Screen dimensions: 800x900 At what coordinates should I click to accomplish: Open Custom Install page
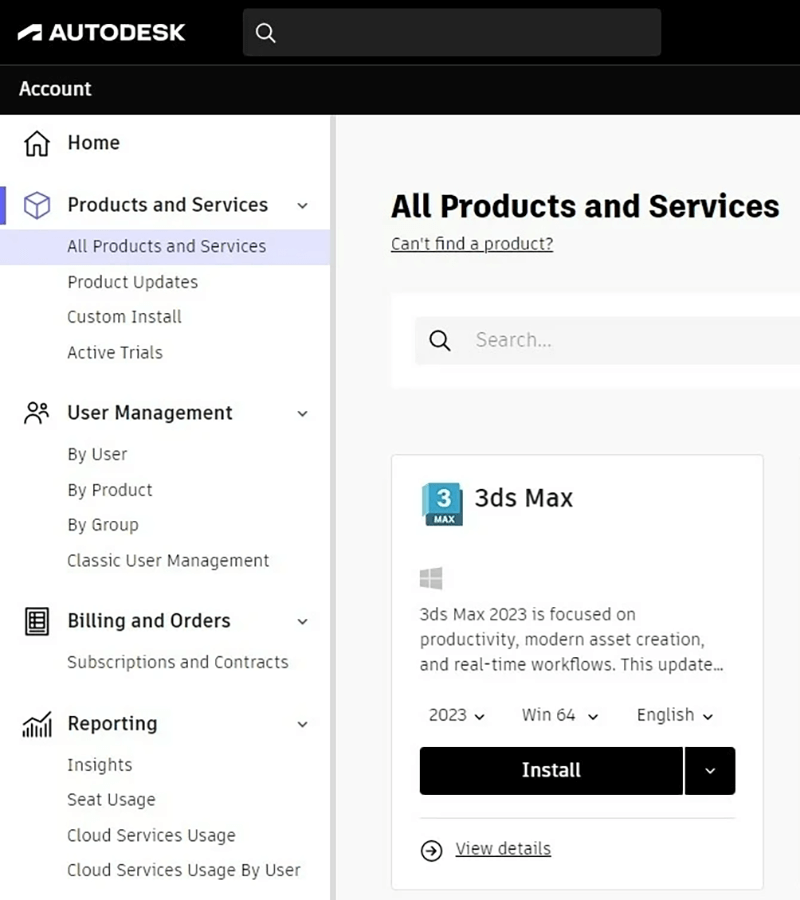pyautogui.click(x=124, y=317)
